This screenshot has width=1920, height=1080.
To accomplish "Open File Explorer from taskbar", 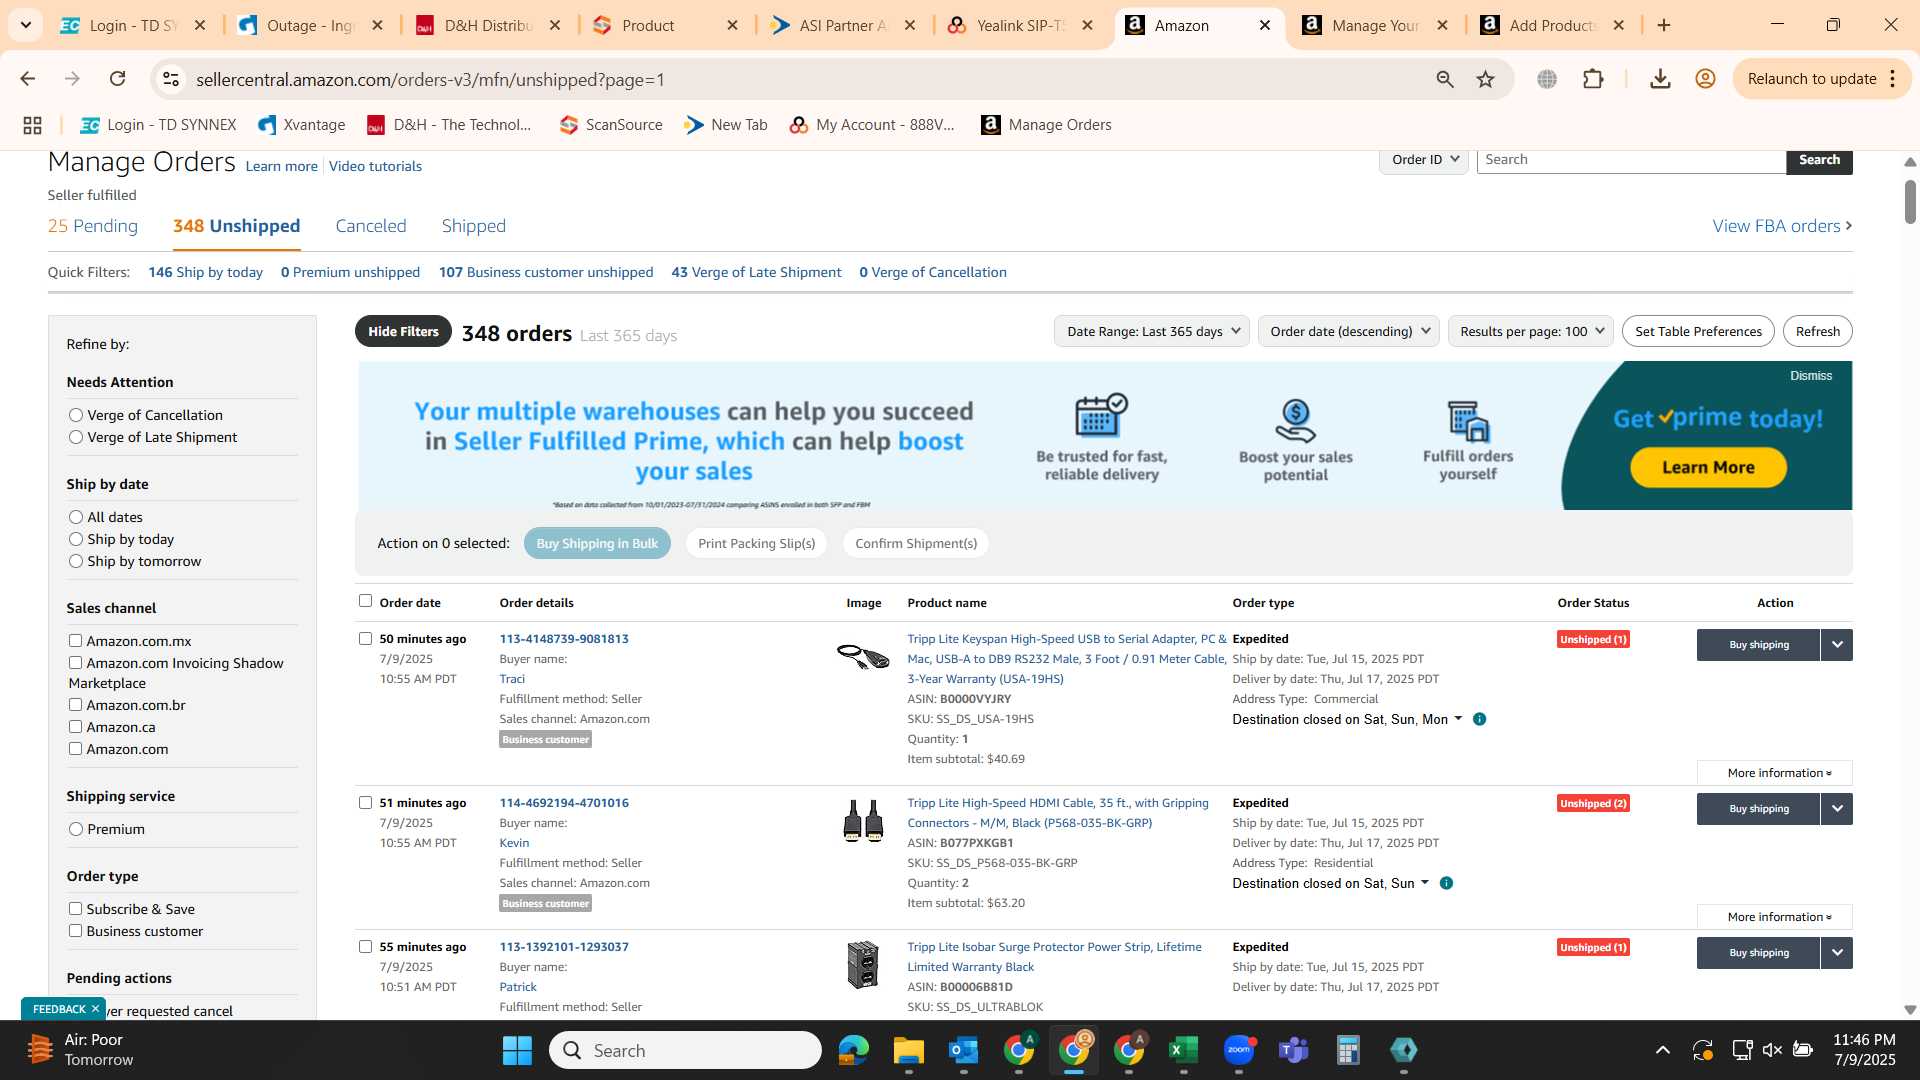I will tap(908, 1050).
